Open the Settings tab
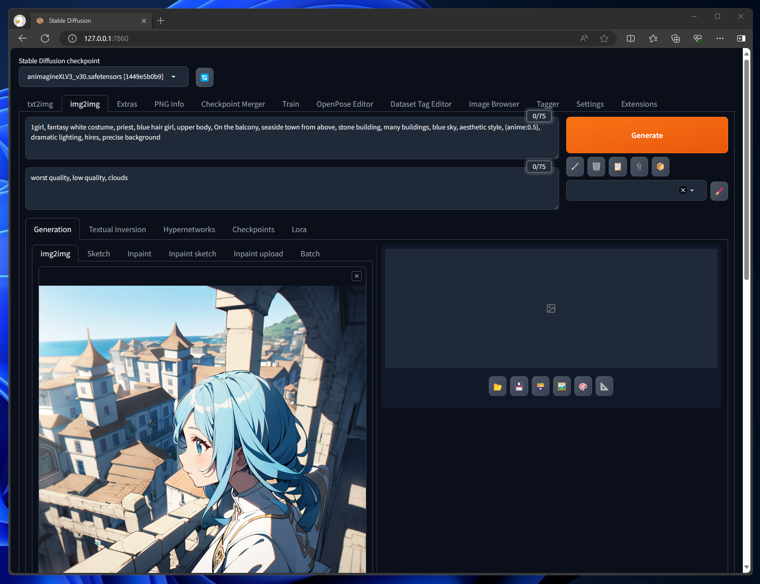This screenshot has width=760, height=584. [590, 104]
